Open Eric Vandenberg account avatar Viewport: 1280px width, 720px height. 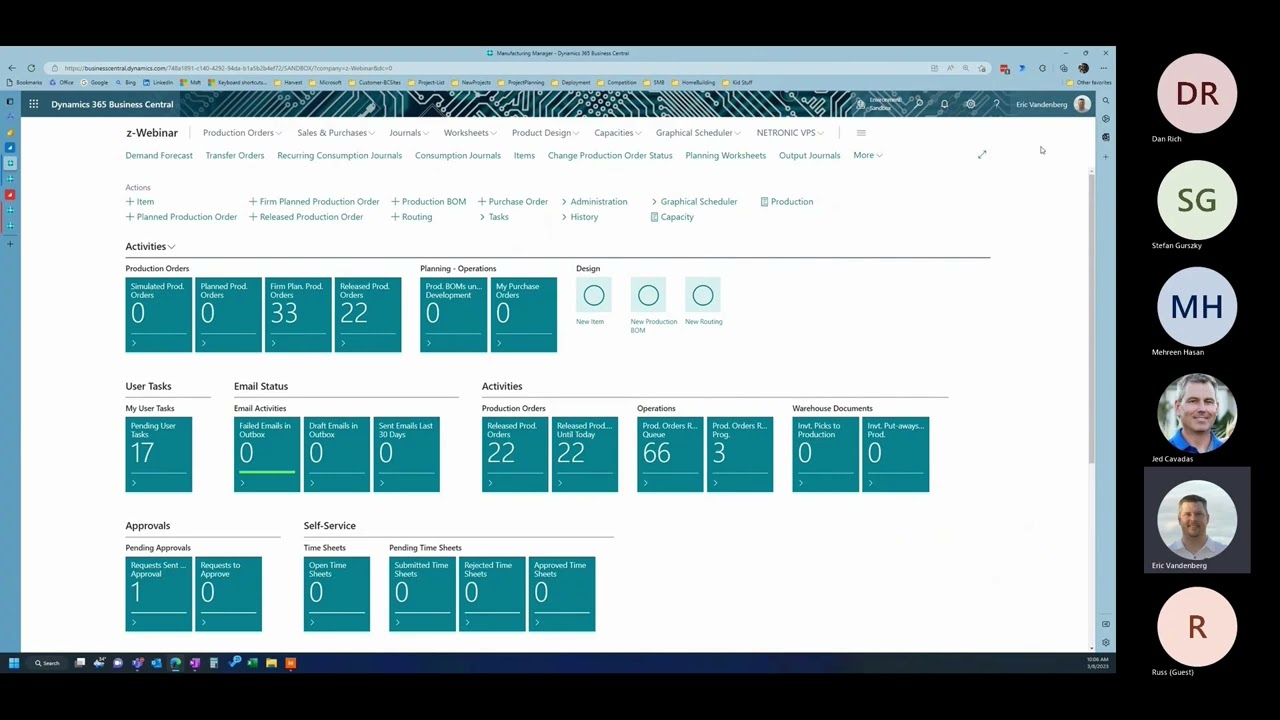coord(1082,104)
